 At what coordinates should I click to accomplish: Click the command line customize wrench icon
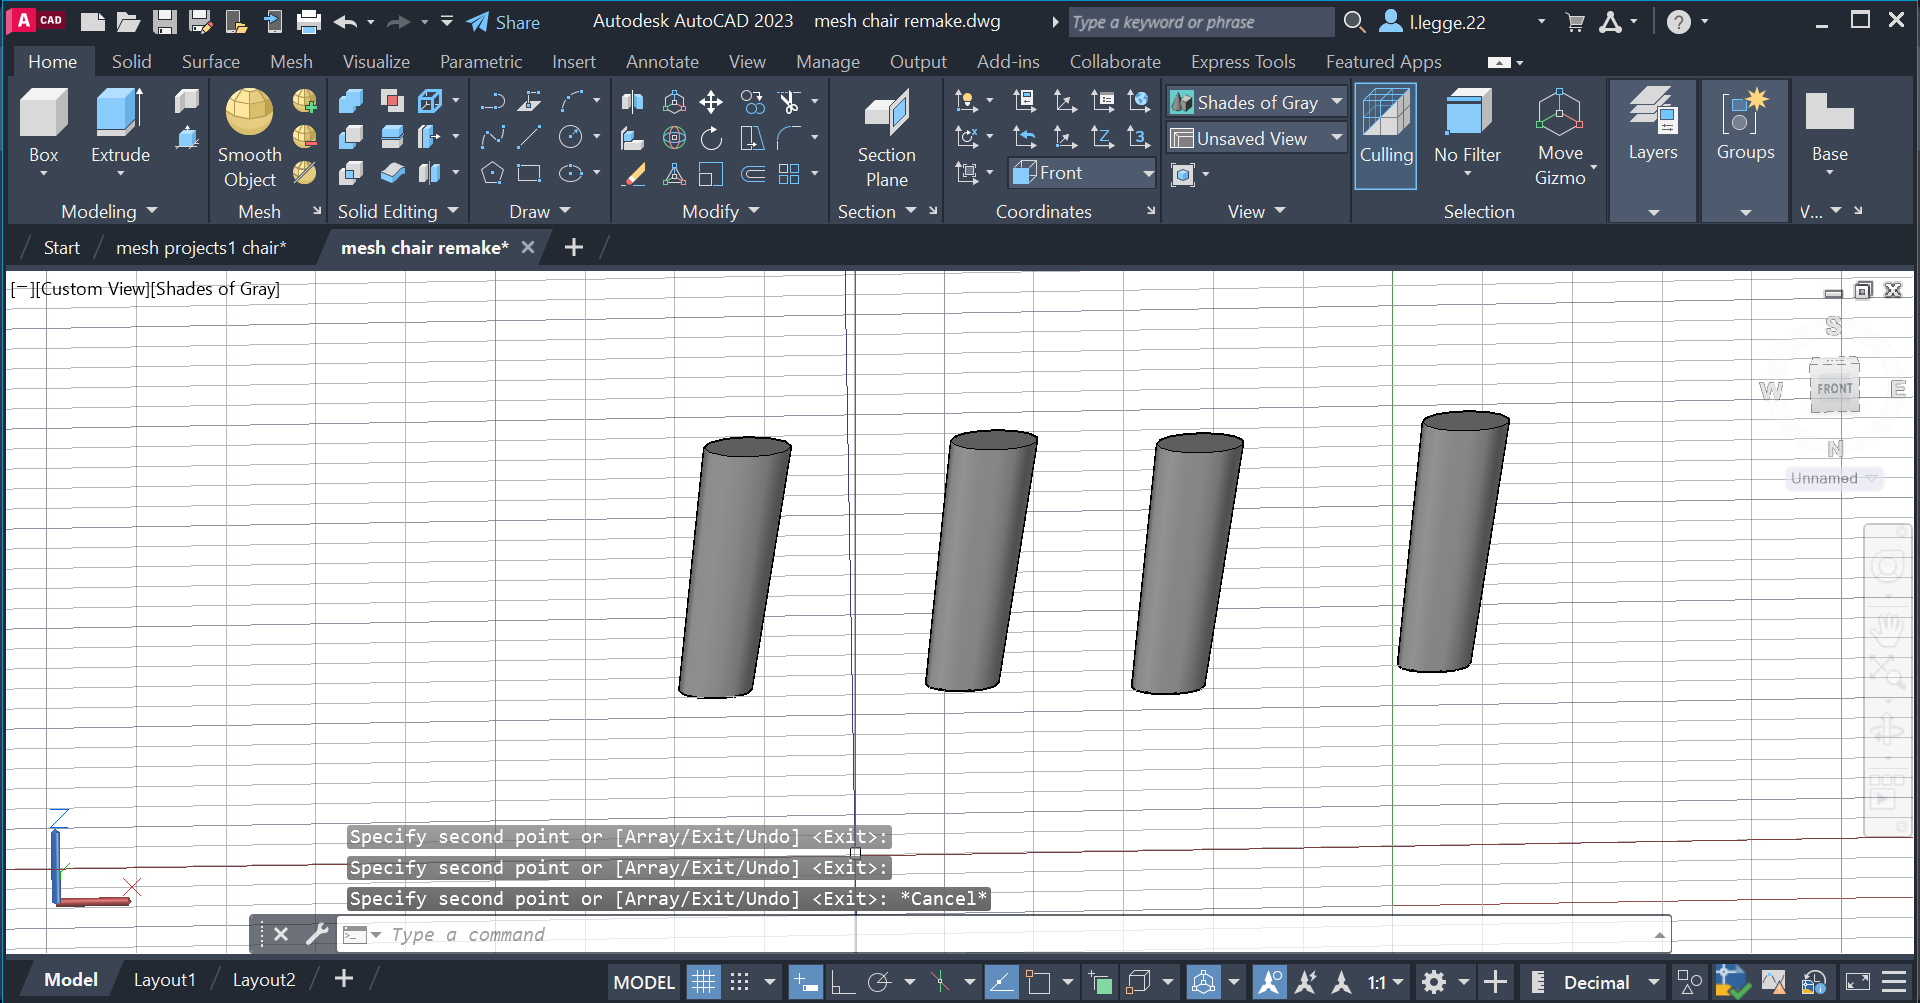(x=317, y=934)
